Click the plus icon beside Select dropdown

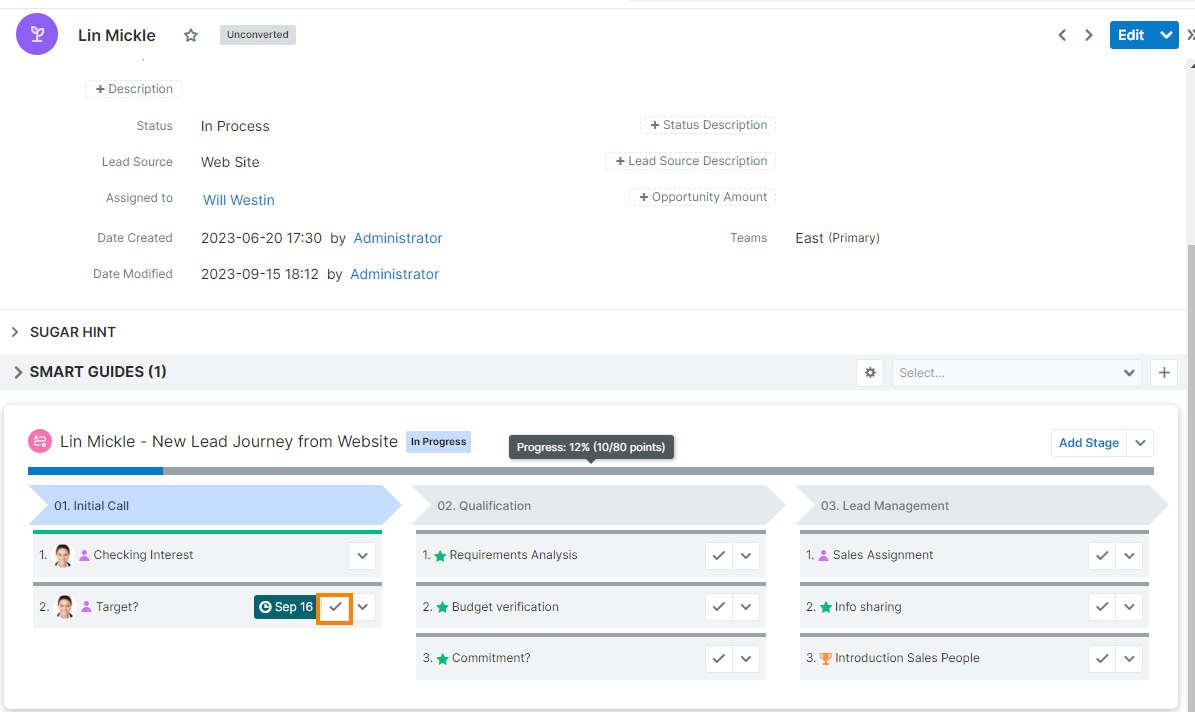pyautogui.click(x=1163, y=373)
